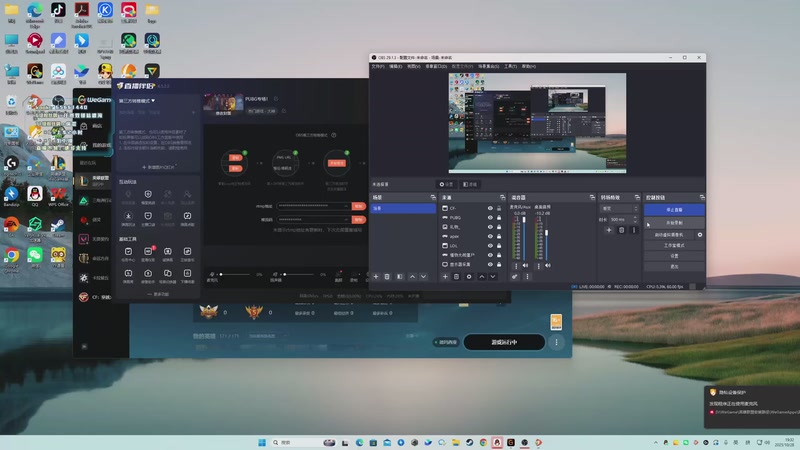The width and height of the screenshot is (800, 450).
Task: Click 停止直播 button in OBS Controls
Action: tap(674, 210)
